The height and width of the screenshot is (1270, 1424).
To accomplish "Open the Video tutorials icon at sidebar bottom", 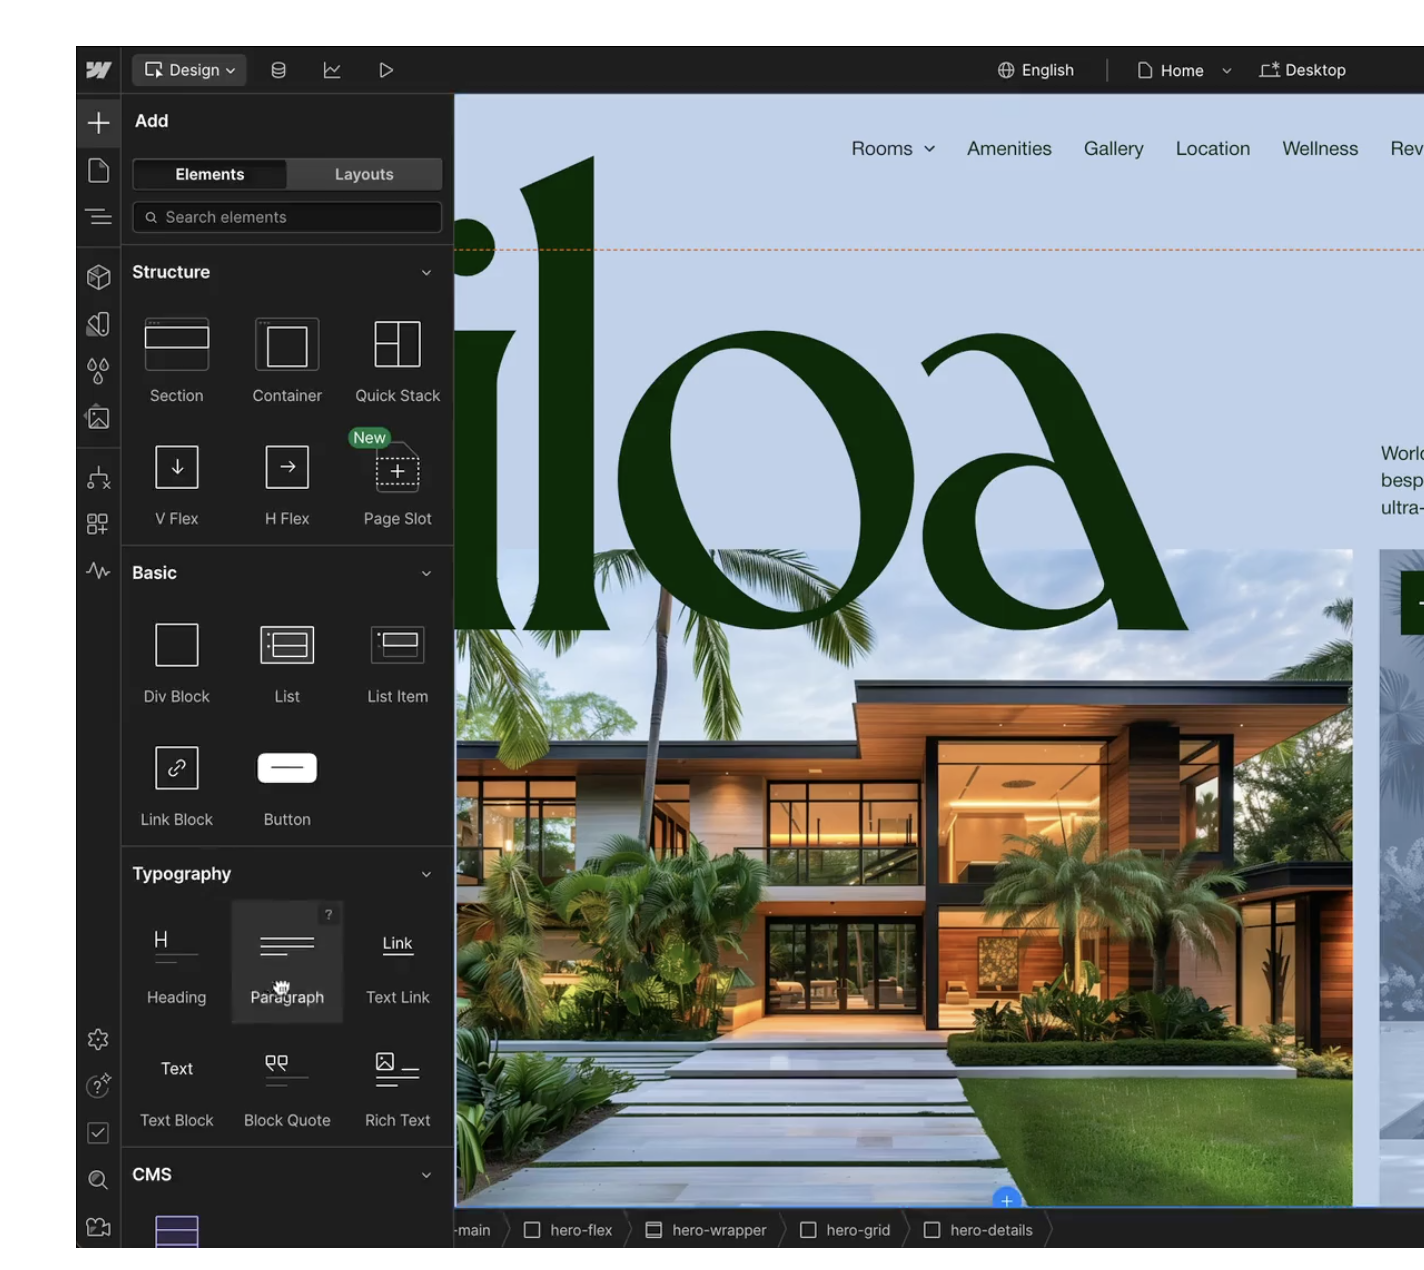I will pyautogui.click(x=98, y=1227).
